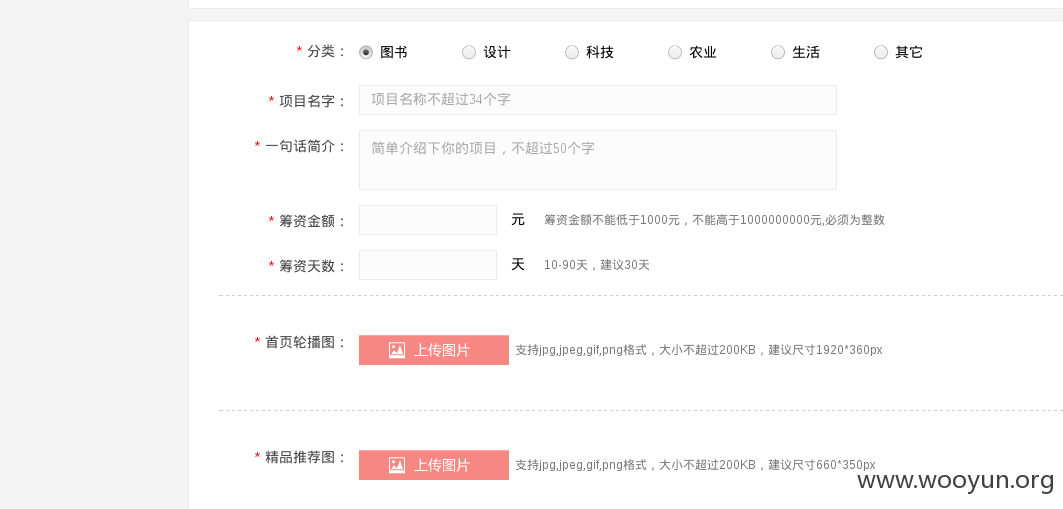Click 上传图片 button for 首页轮播图
1063x509 pixels.
point(434,350)
